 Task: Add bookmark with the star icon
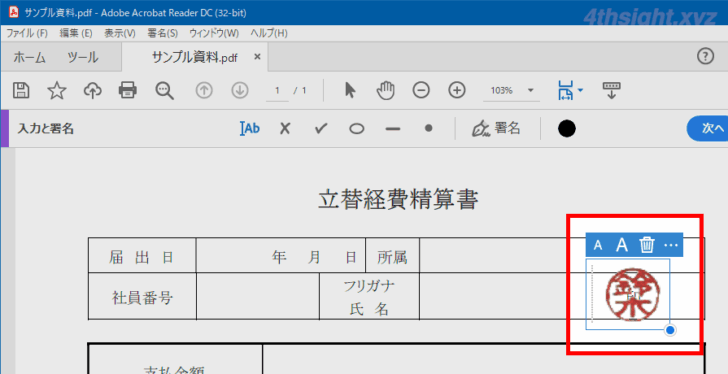[x=57, y=90]
